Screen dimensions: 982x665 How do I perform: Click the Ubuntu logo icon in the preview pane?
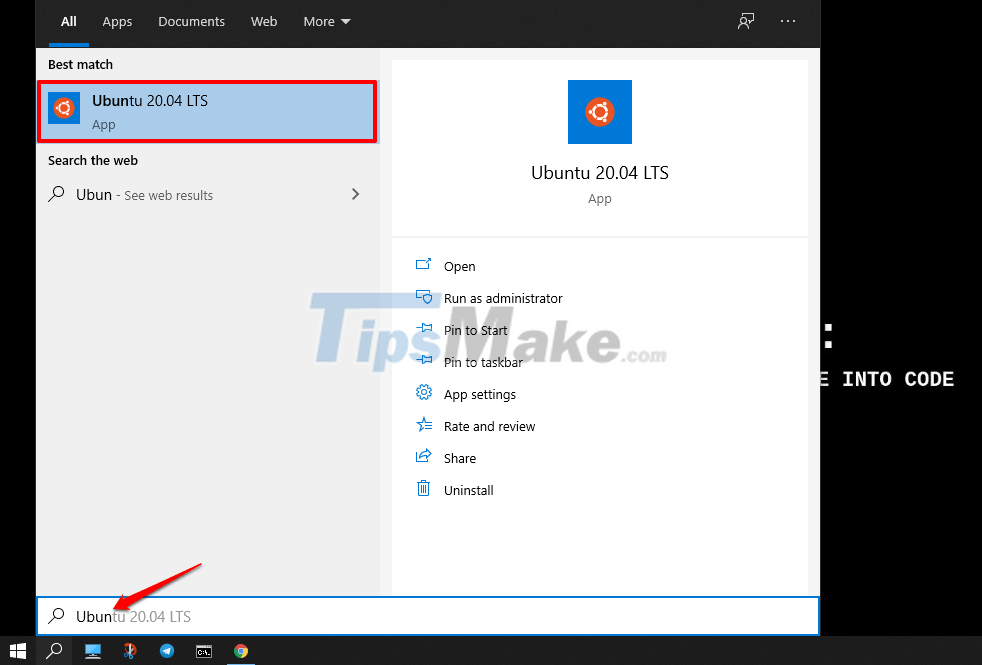point(599,112)
